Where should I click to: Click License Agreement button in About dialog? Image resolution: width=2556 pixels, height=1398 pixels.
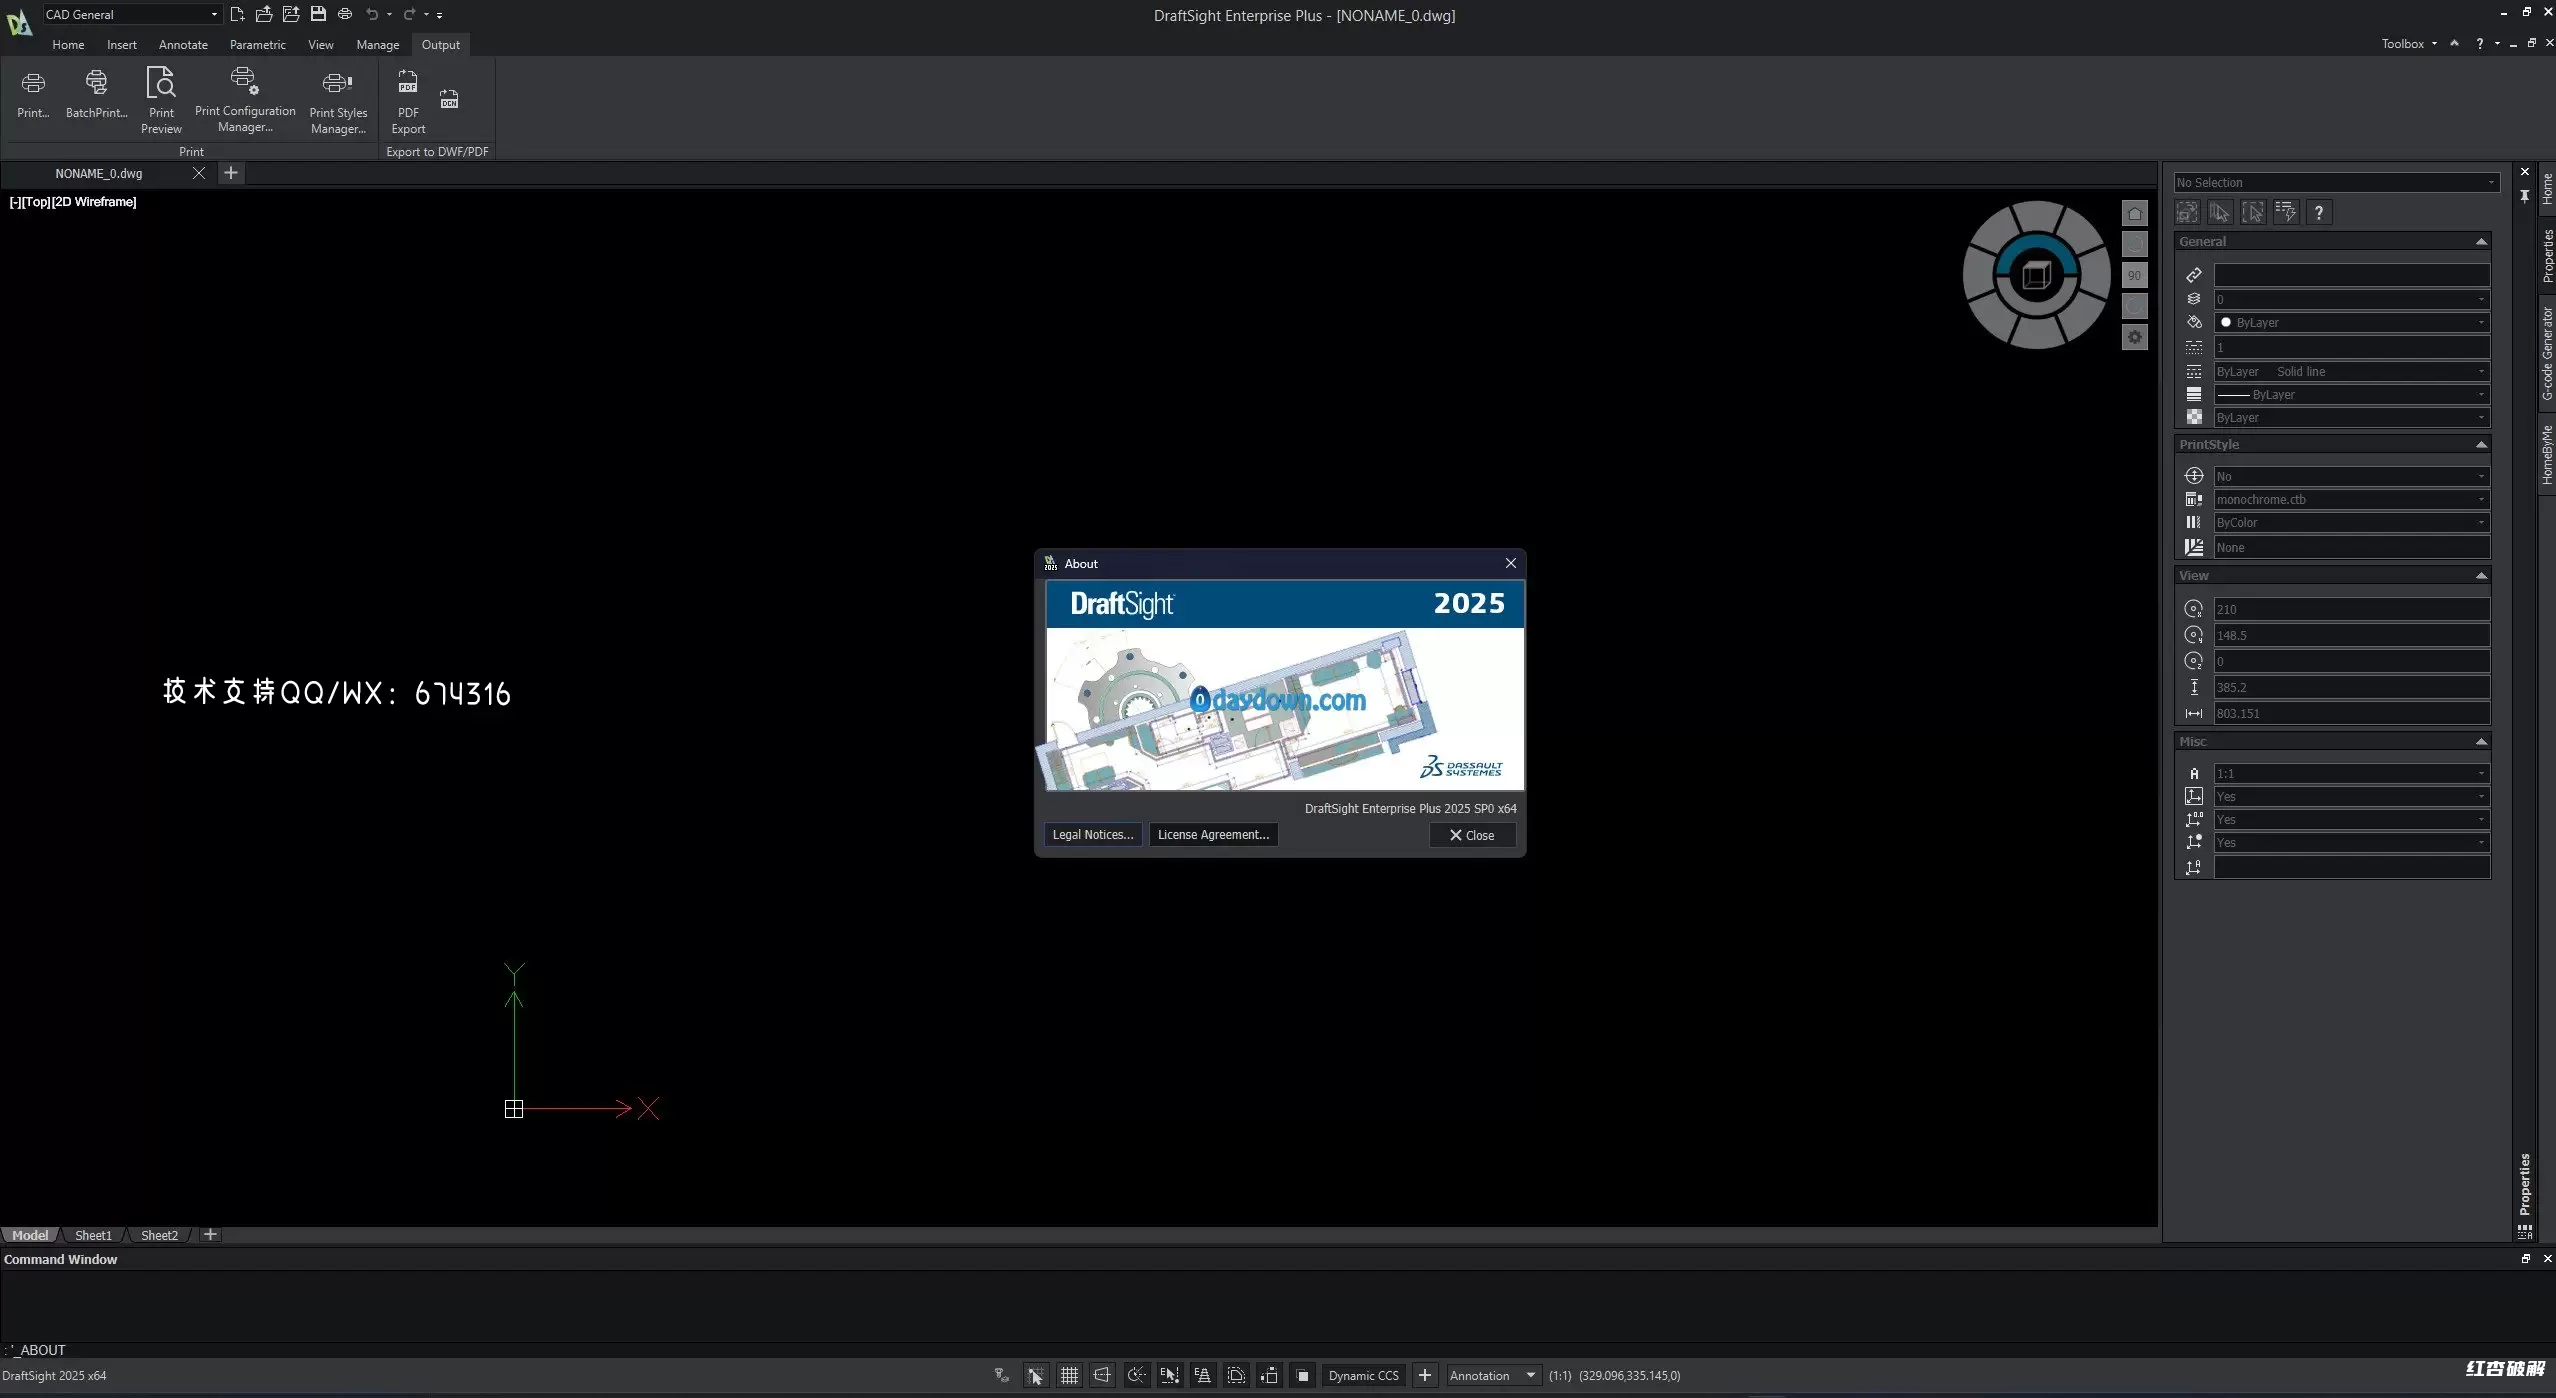point(1213,834)
